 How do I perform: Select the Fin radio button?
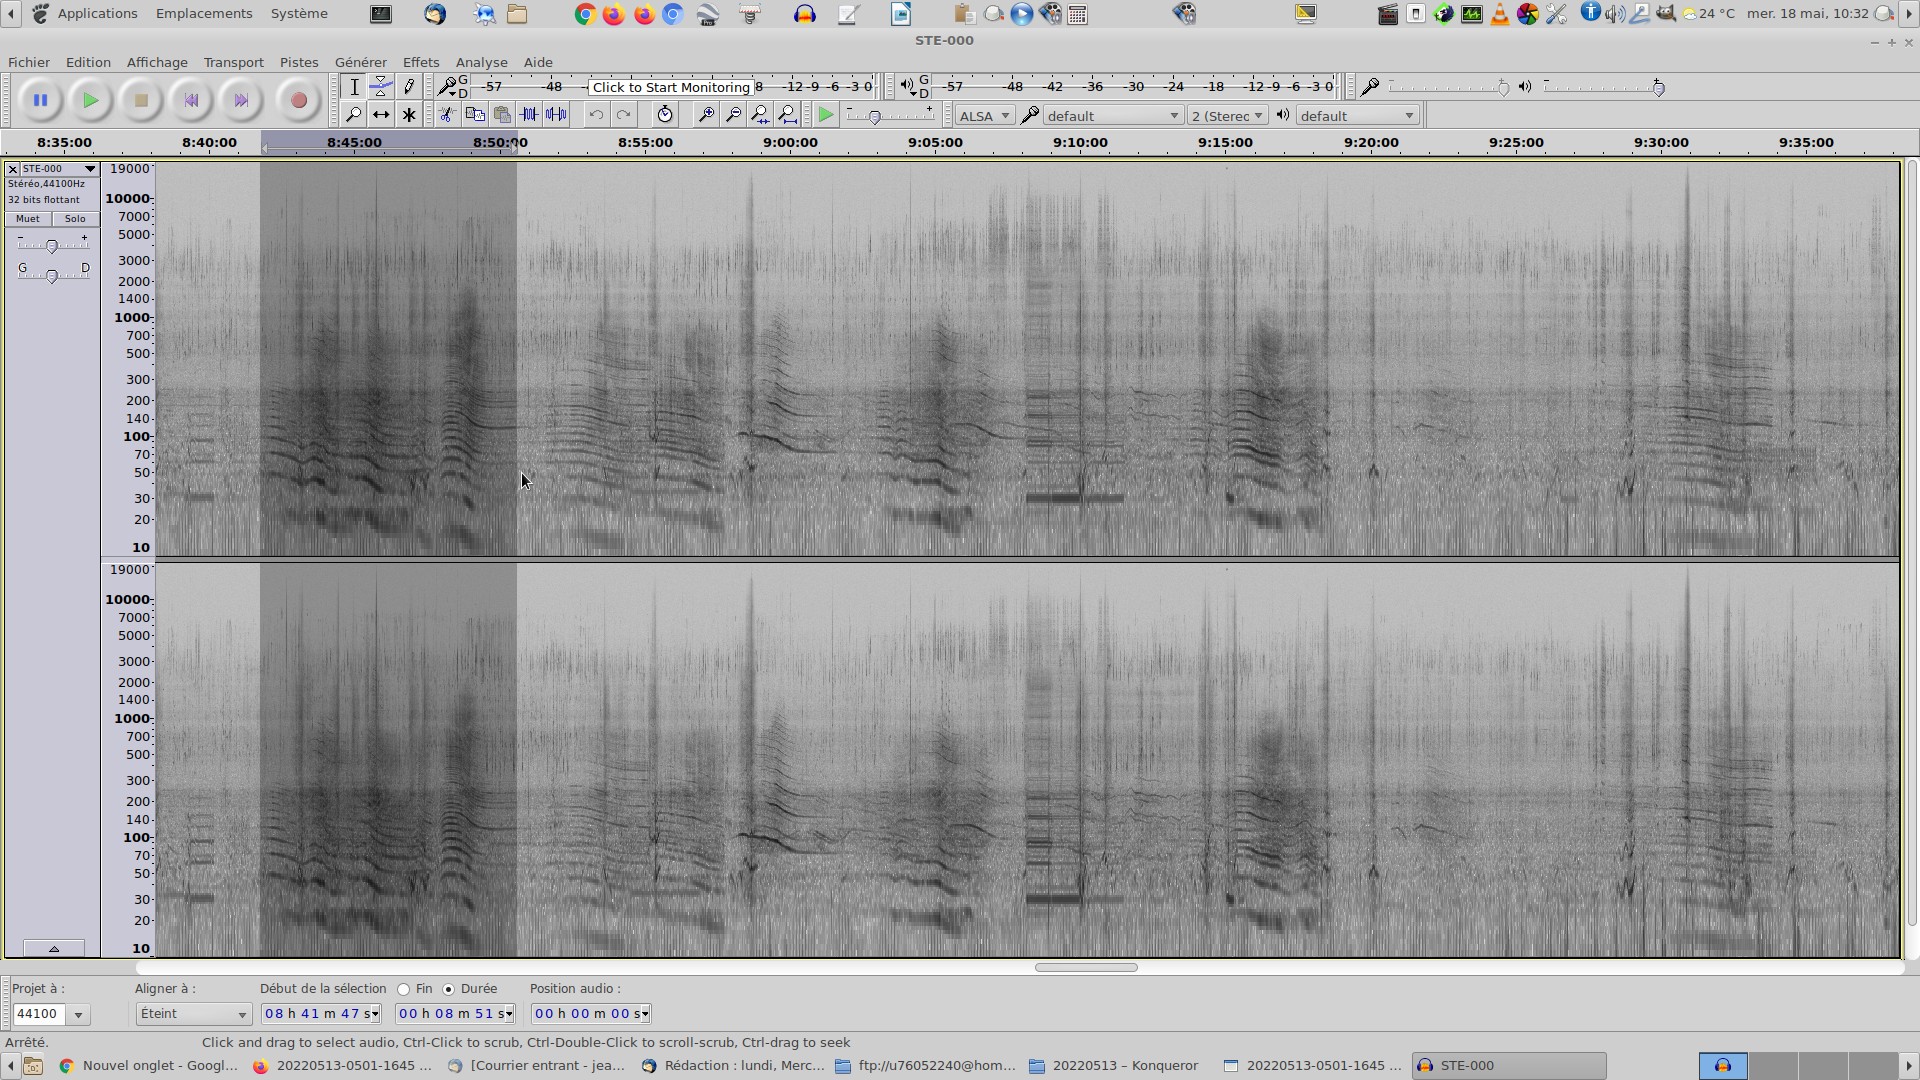pyautogui.click(x=404, y=990)
